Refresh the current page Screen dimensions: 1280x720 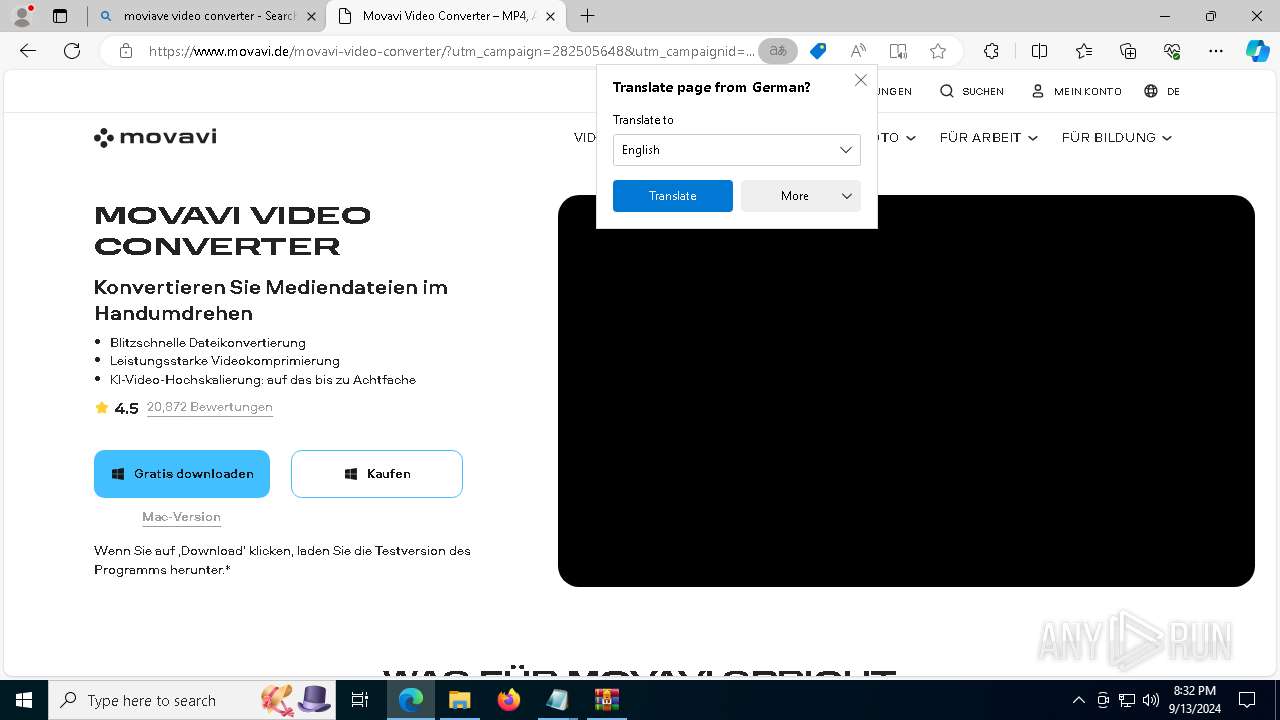[x=72, y=51]
